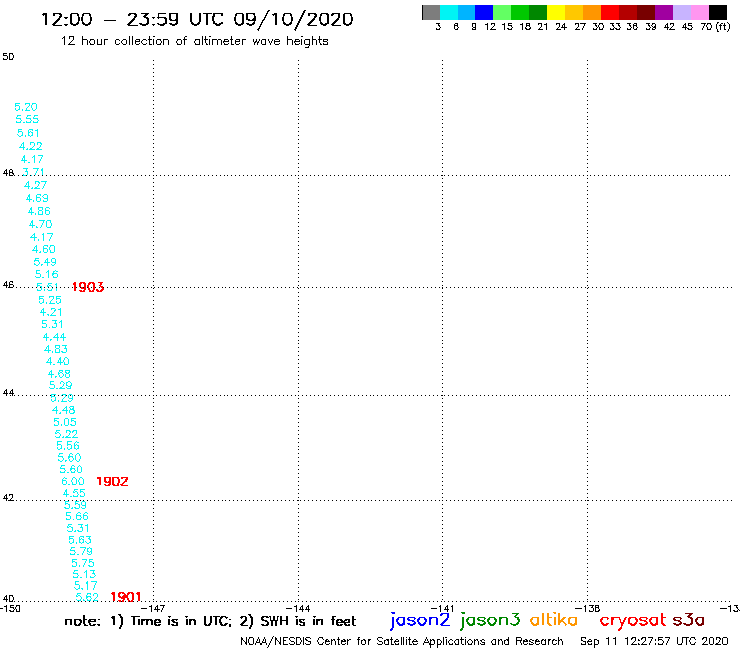Select the wave height value 5.56
Image resolution: width=740 pixels, height=650 pixels.
68,446
